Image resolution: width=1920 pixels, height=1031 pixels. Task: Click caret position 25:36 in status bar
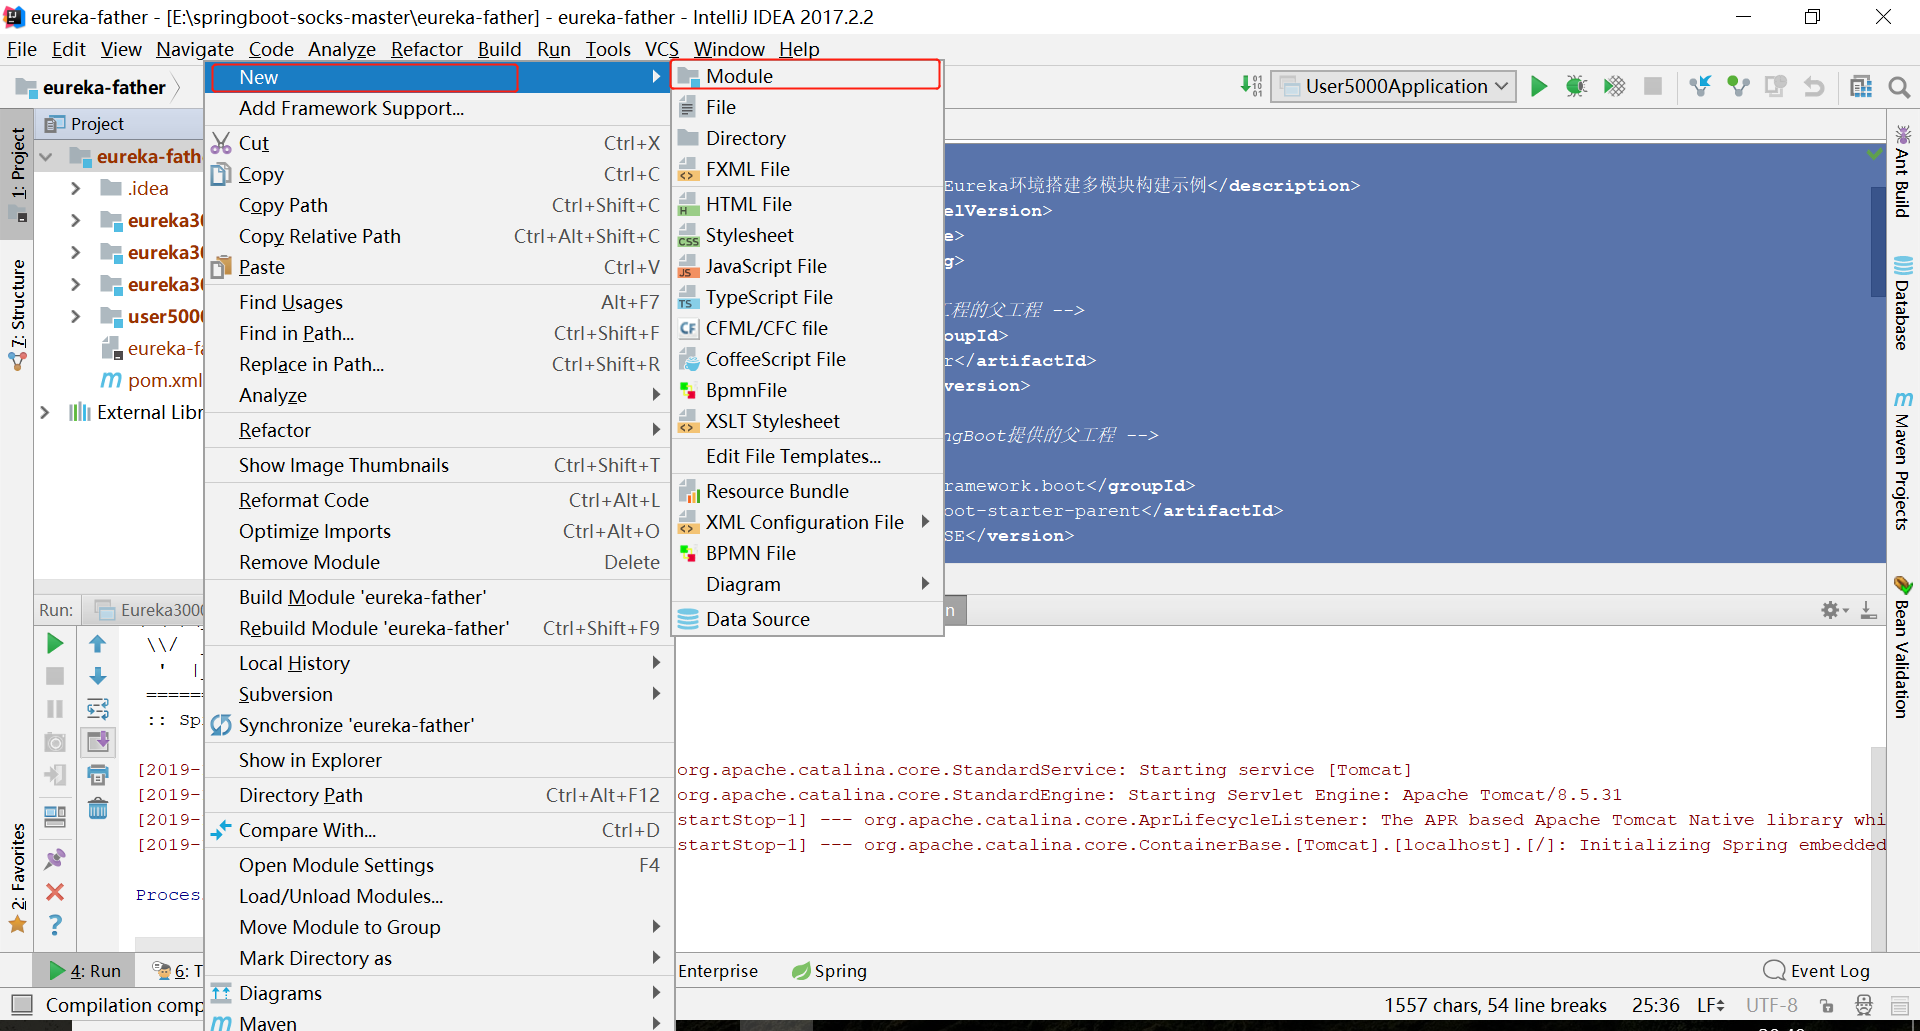point(1656,1005)
